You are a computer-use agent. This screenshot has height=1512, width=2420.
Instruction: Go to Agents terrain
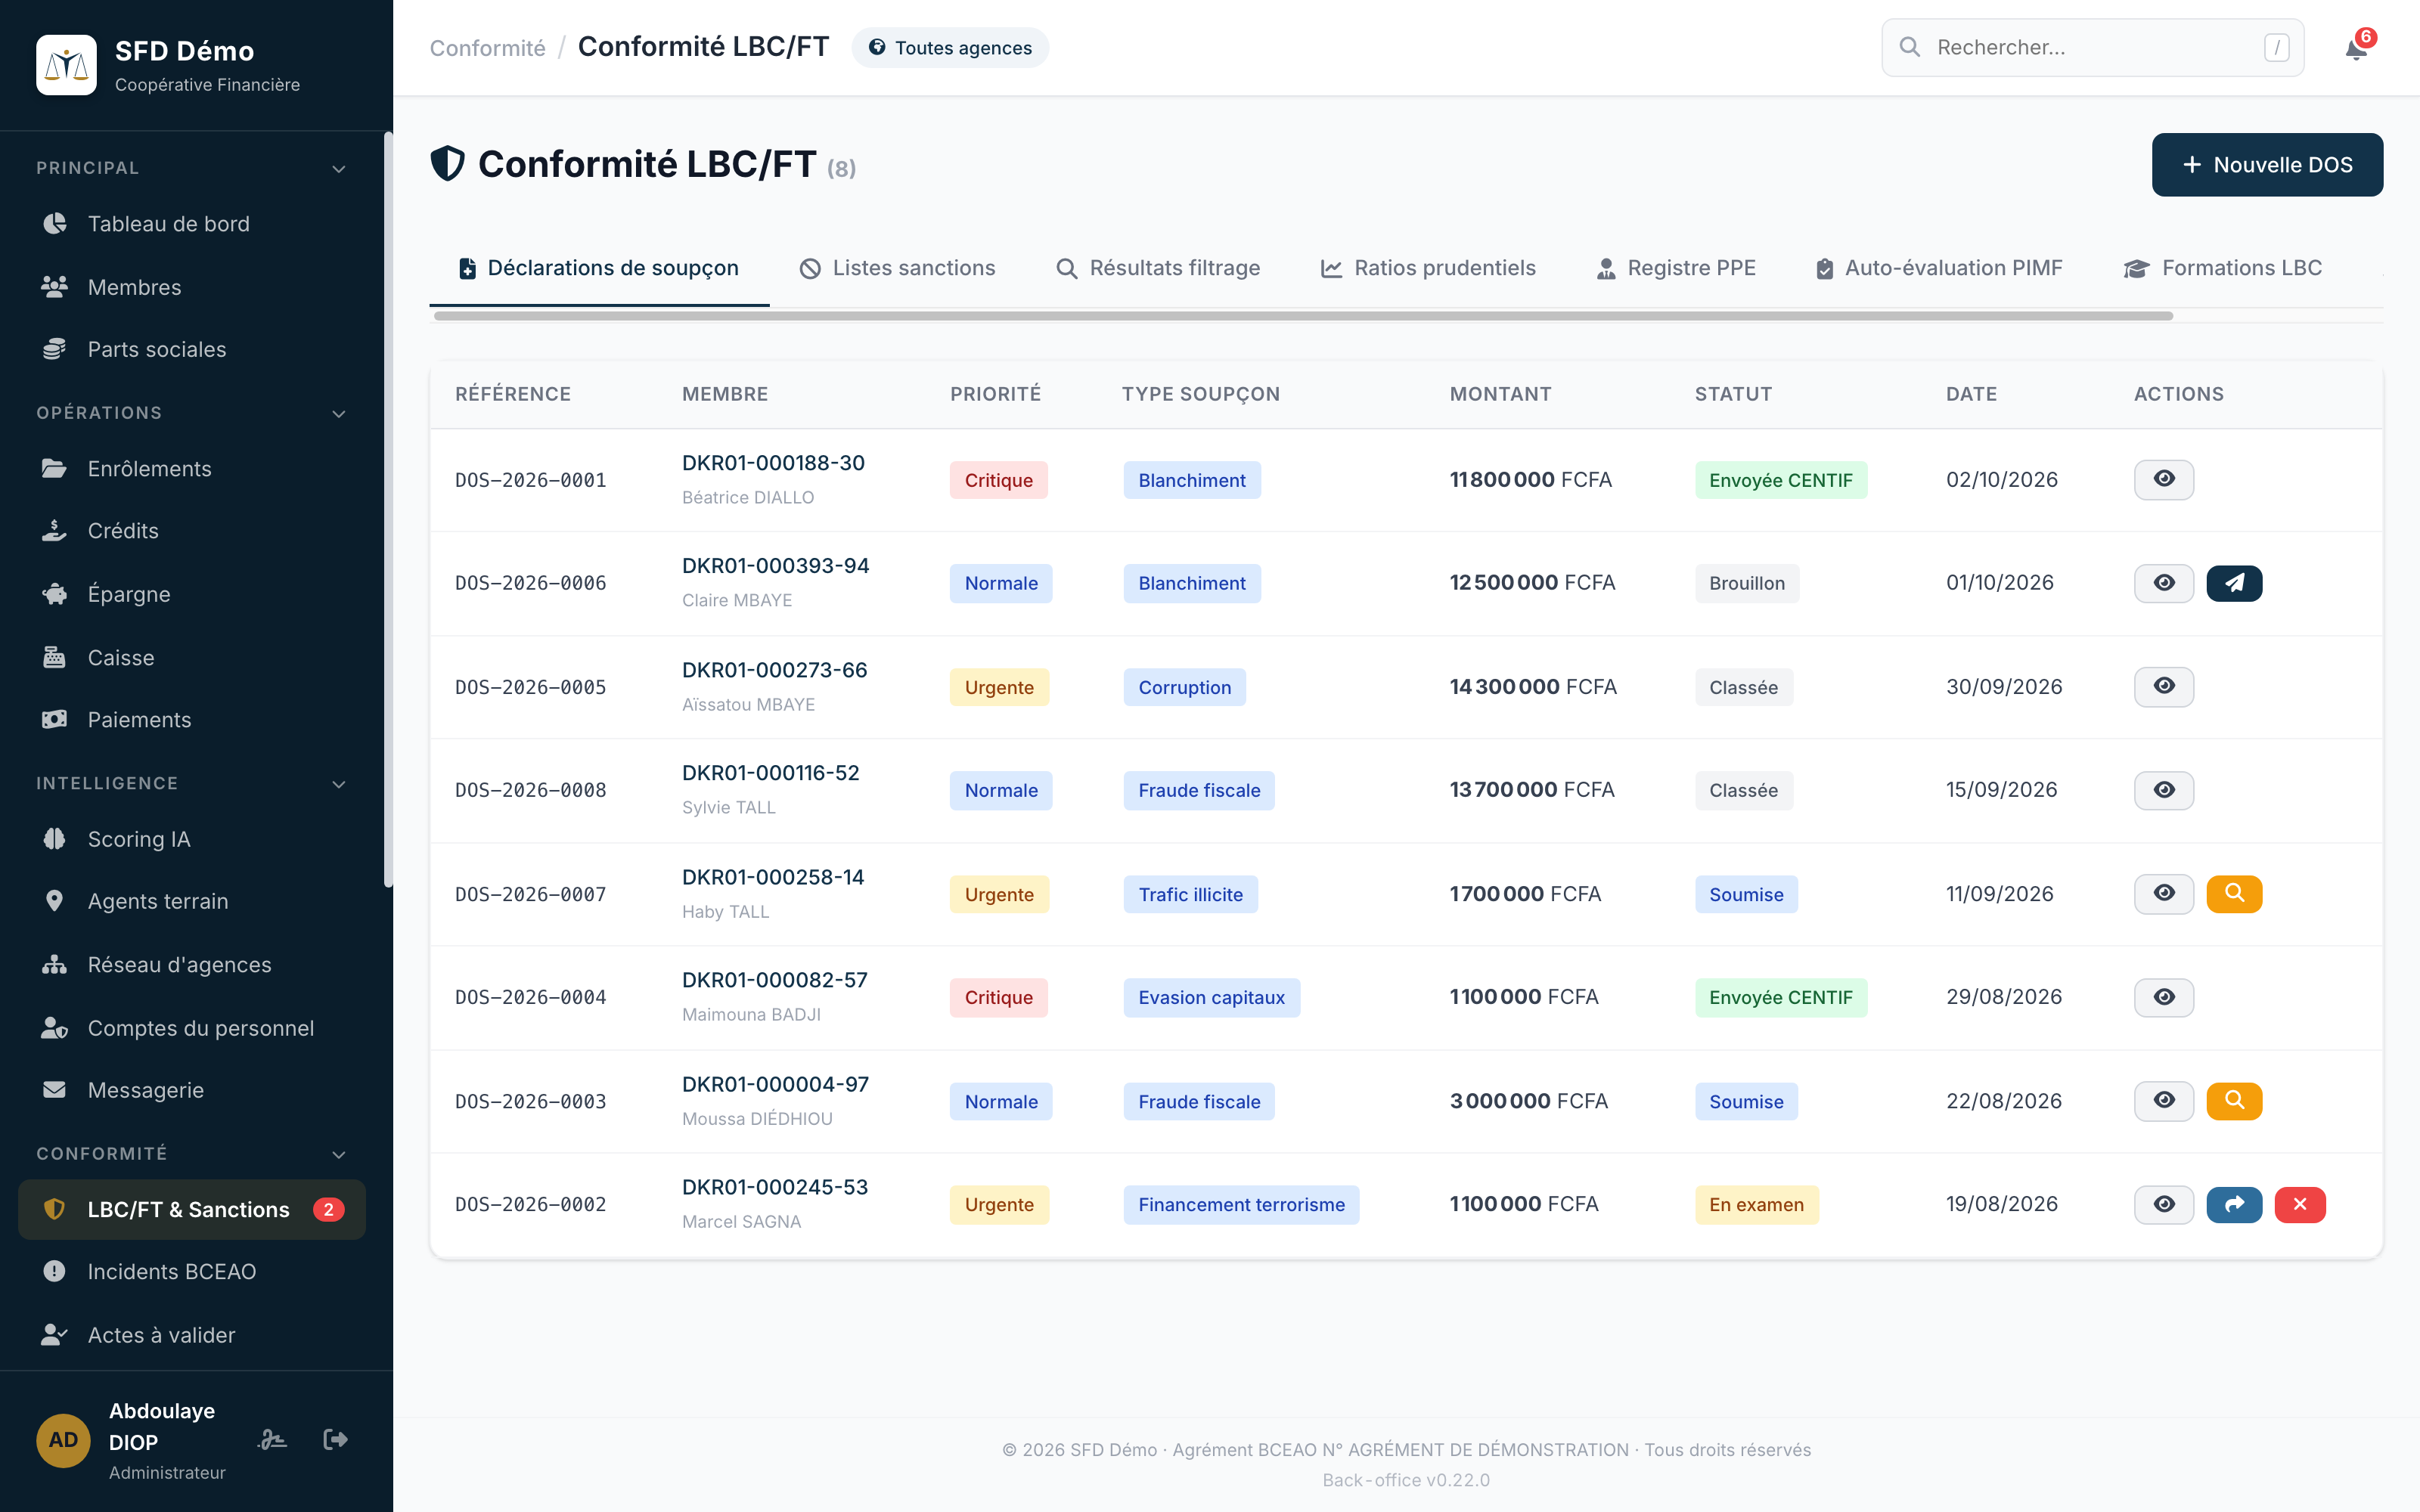click(x=191, y=901)
